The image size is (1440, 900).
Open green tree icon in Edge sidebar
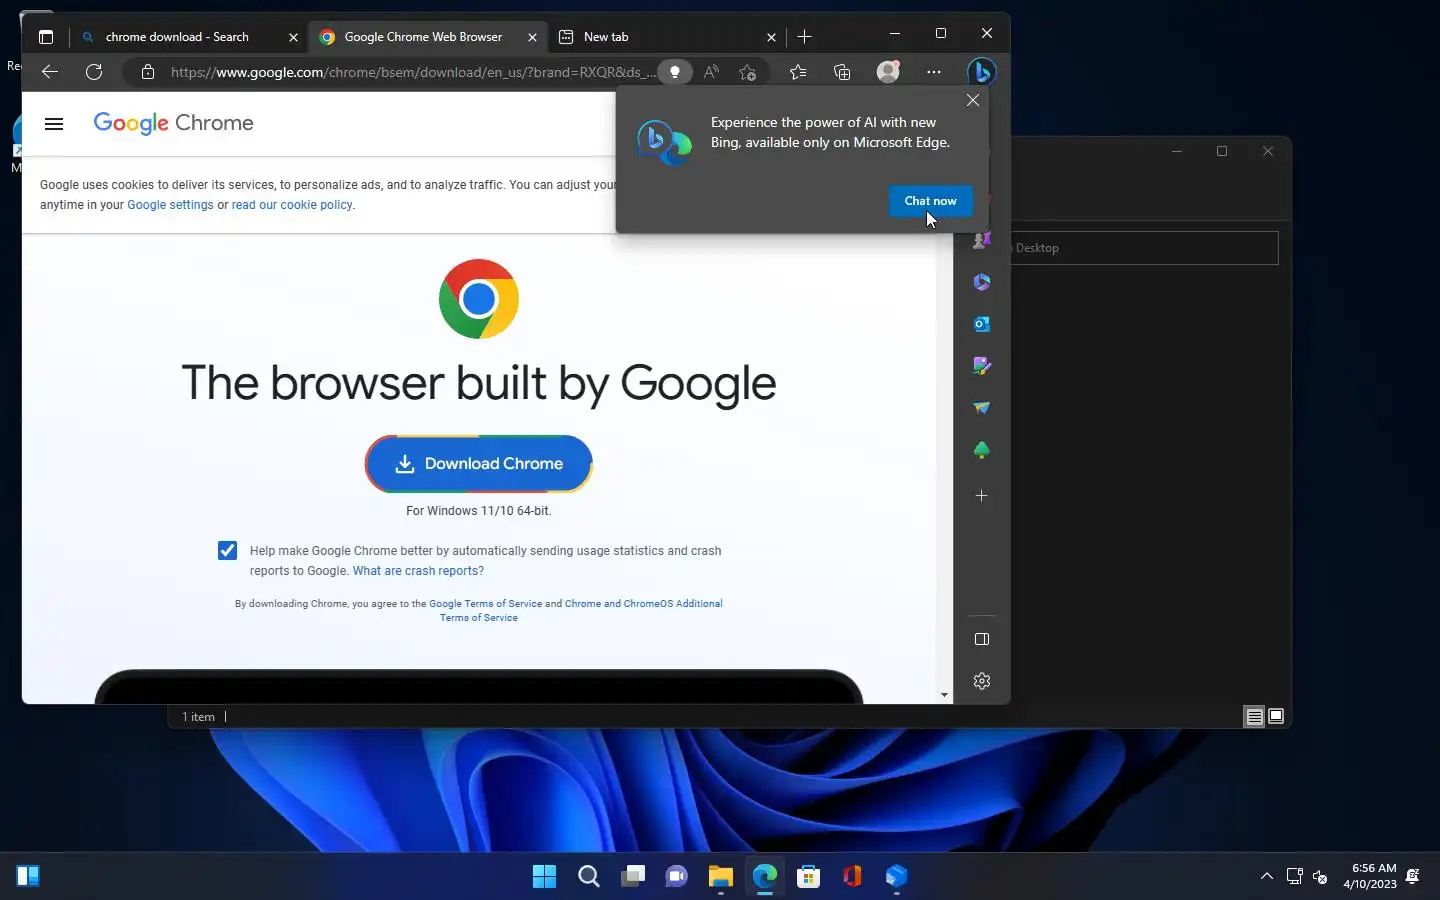pyautogui.click(x=982, y=450)
